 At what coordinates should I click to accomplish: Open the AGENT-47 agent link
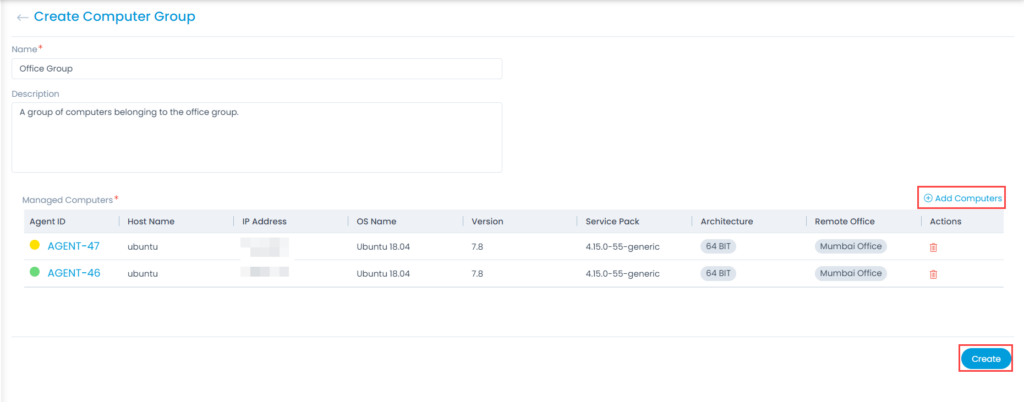(x=73, y=245)
